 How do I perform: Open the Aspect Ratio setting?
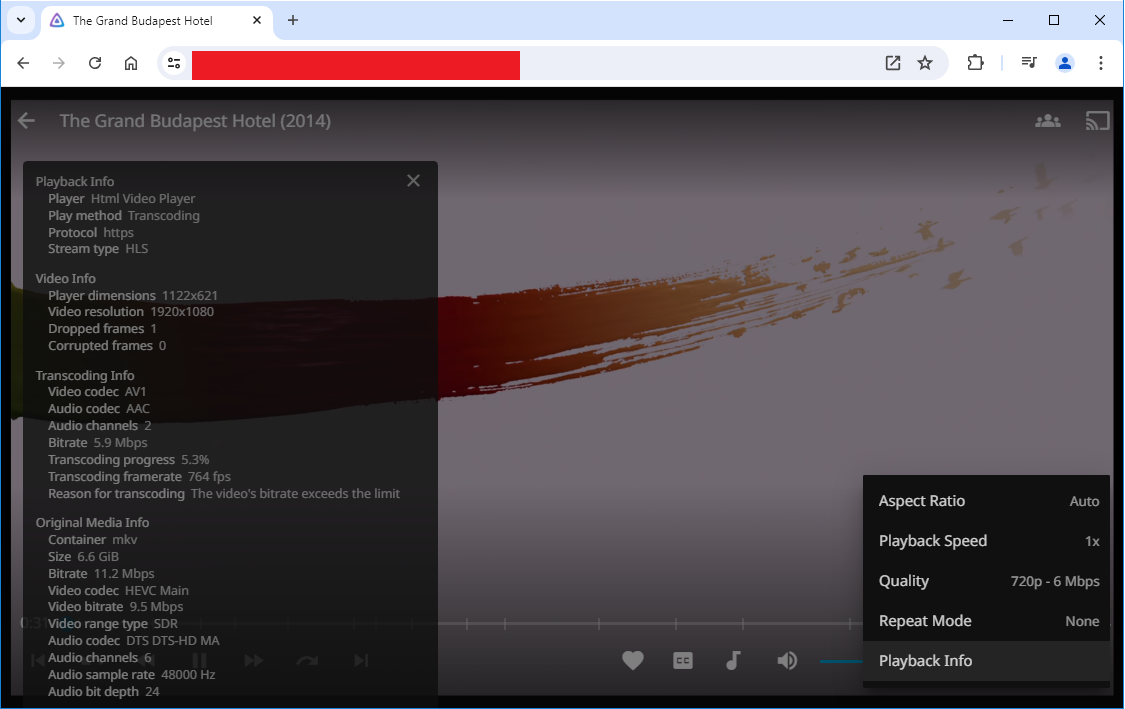pyautogui.click(x=987, y=501)
